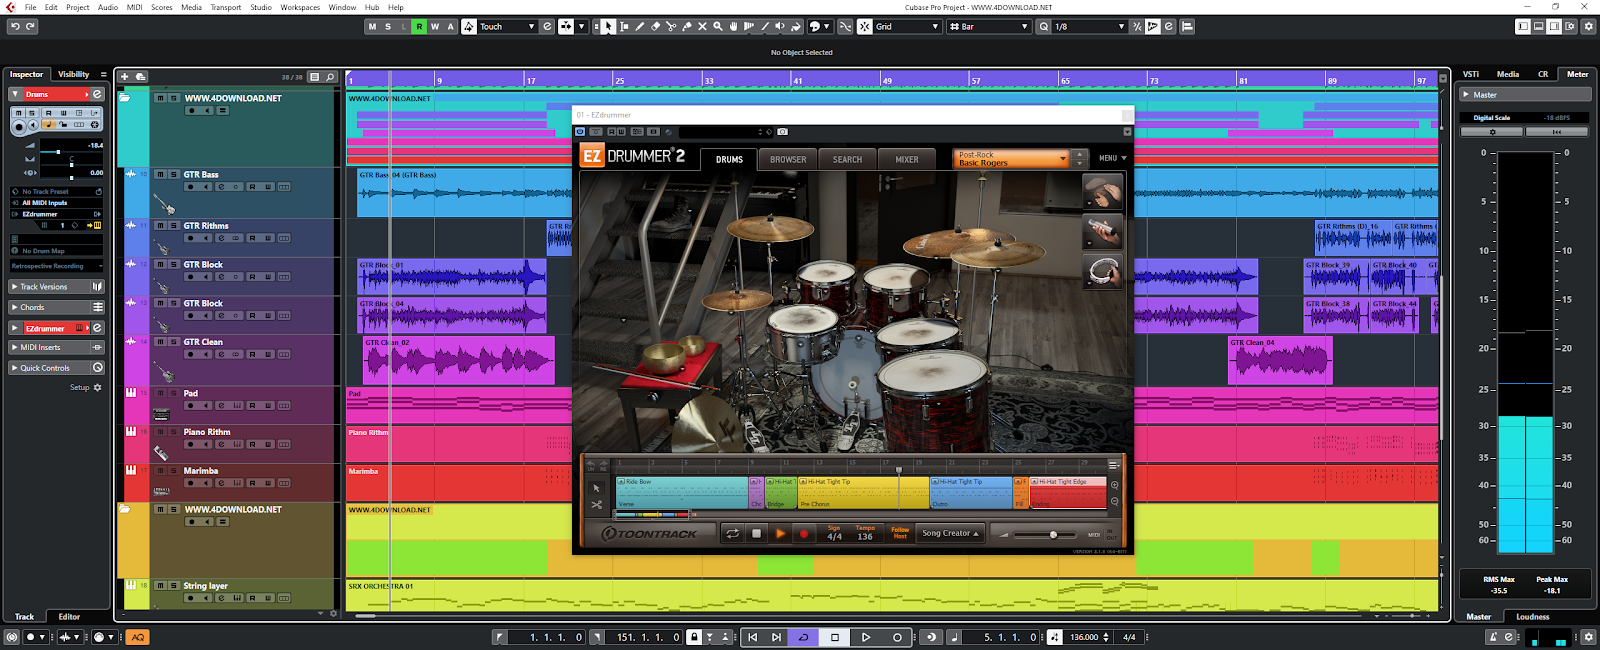Click the ruler at bar 49

click(x=887, y=80)
